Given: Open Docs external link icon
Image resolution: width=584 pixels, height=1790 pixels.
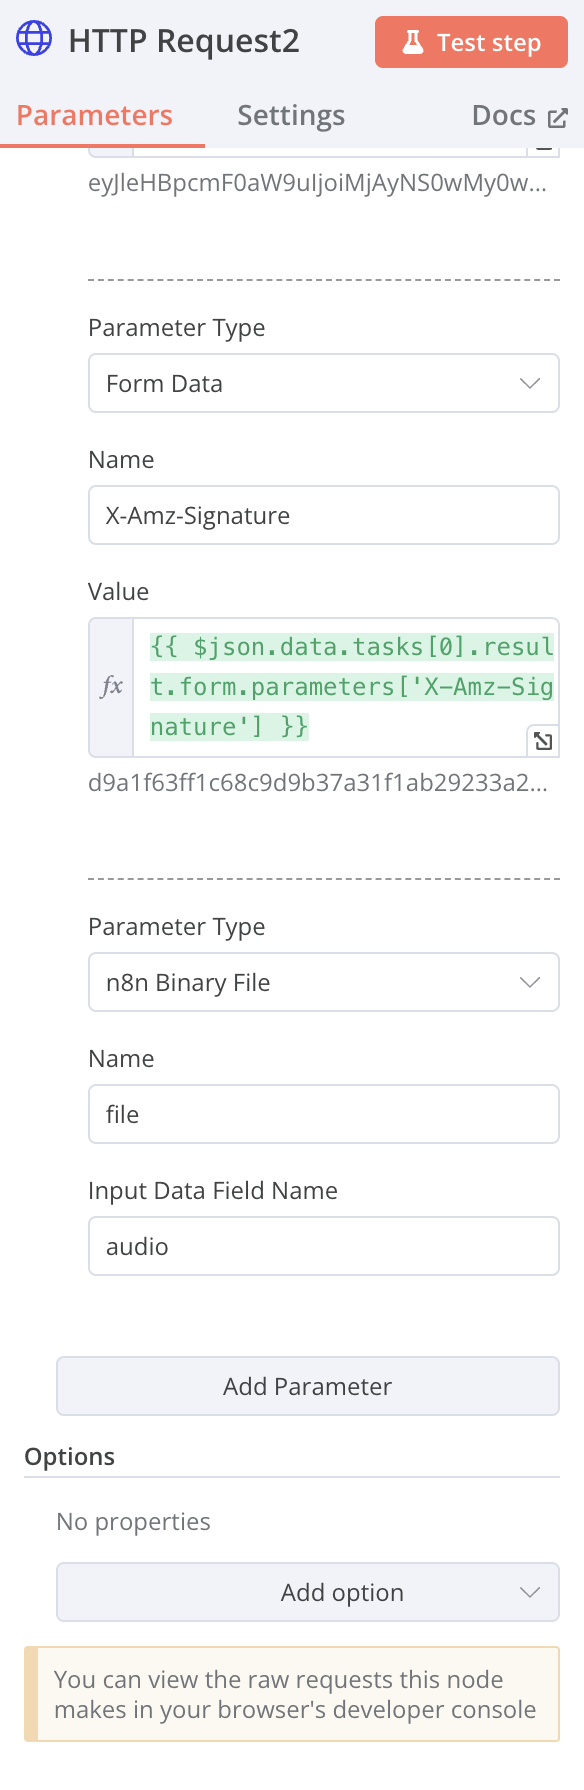Looking at the screenshot, I should 558,118.
